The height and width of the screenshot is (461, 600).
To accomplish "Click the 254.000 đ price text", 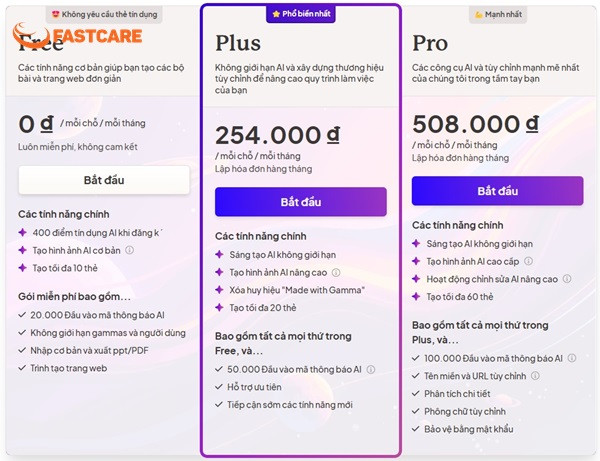I will 277,135.
